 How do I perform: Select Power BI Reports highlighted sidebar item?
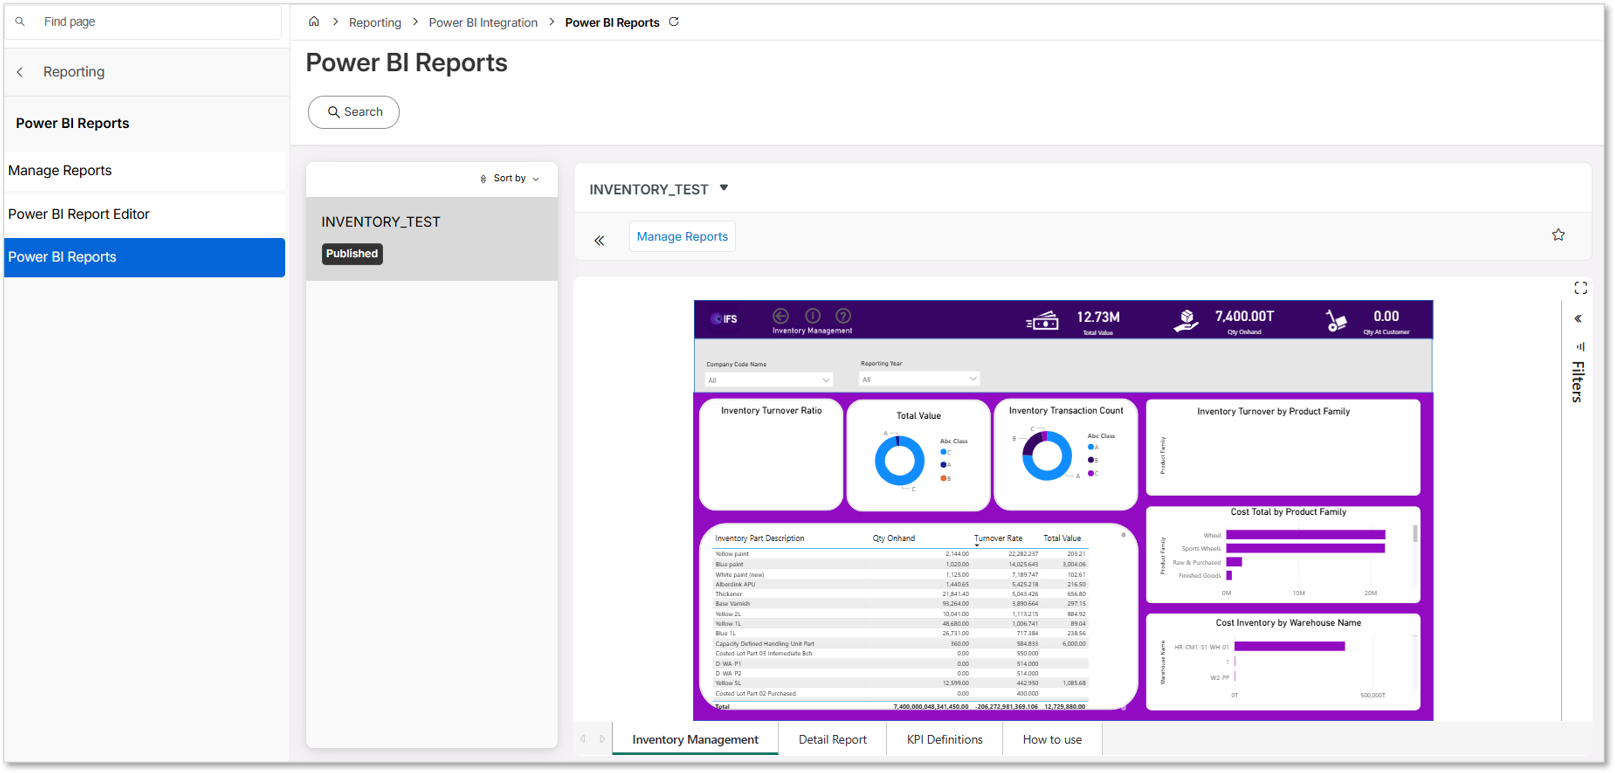pos(145,257)
